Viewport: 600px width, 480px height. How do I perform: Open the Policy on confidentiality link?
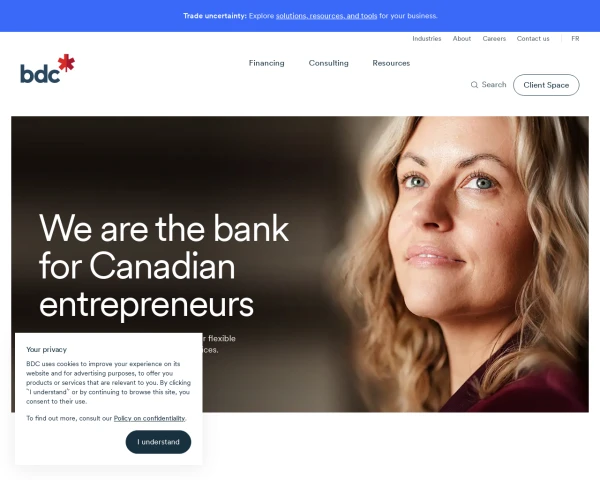[x=149, y=418]
